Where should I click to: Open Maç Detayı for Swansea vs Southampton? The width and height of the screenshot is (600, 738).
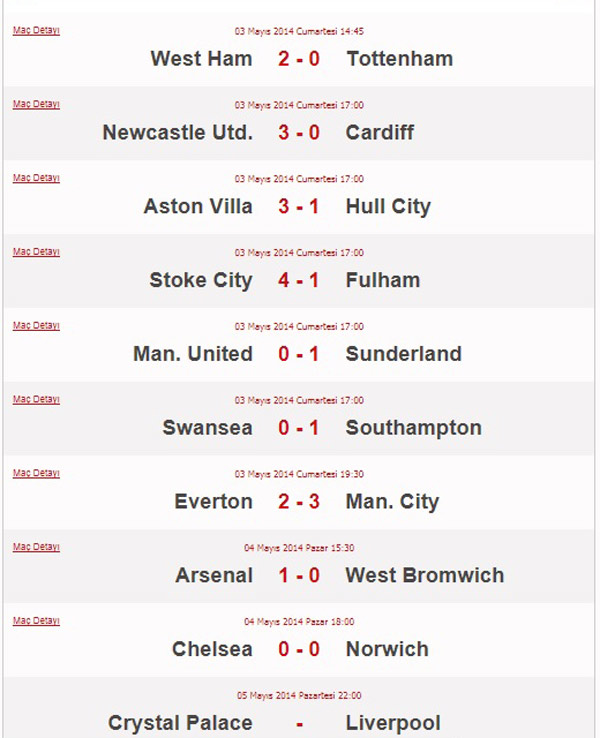36,400
